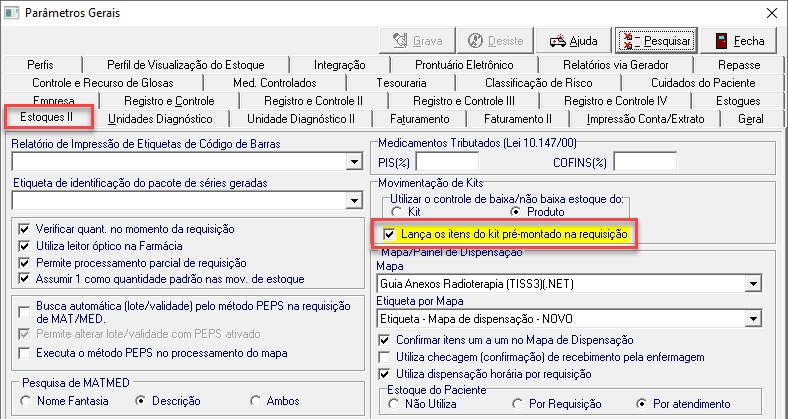Image resolution: width=788 pixels, height=419 pixels.
Task: Open the Registro e Controle III tab
Action: pyautogui.click(x=464, y=101)
